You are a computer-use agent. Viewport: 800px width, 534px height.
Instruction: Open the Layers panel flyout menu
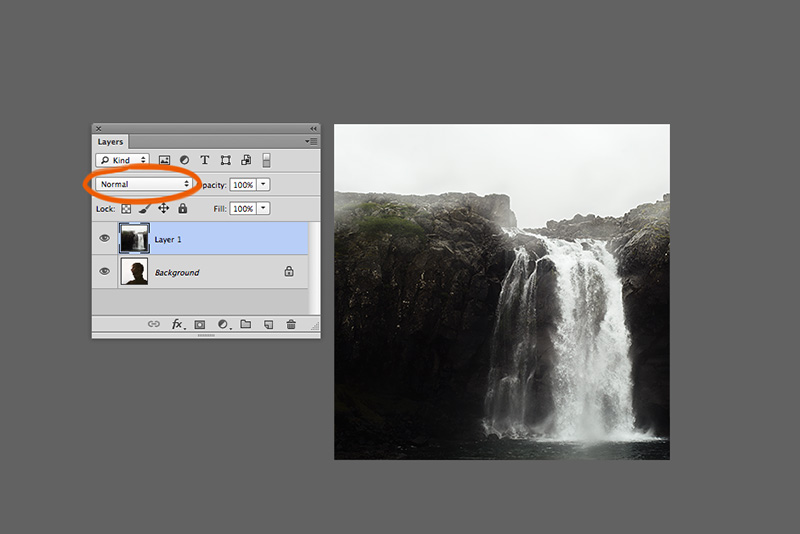tap(311, 141)
